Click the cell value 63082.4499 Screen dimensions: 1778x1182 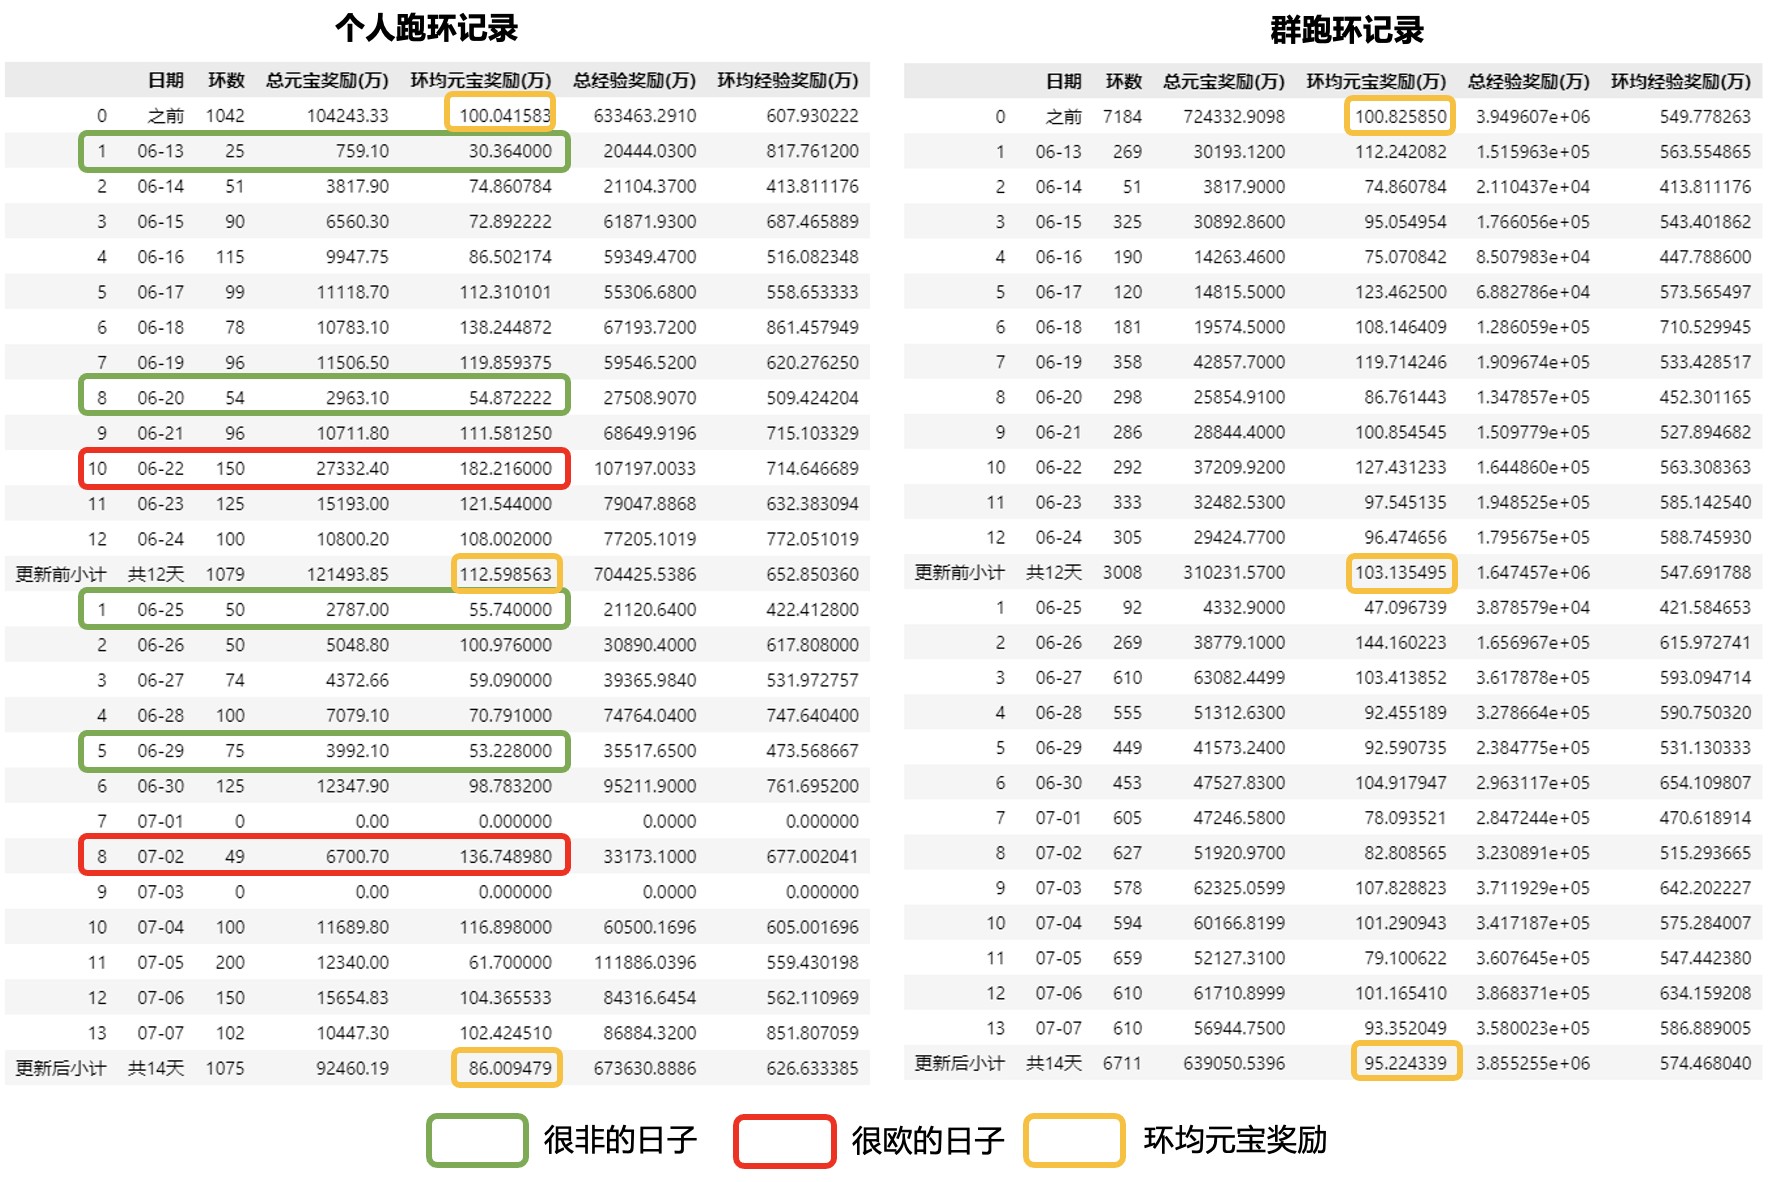coord(1239,678)
